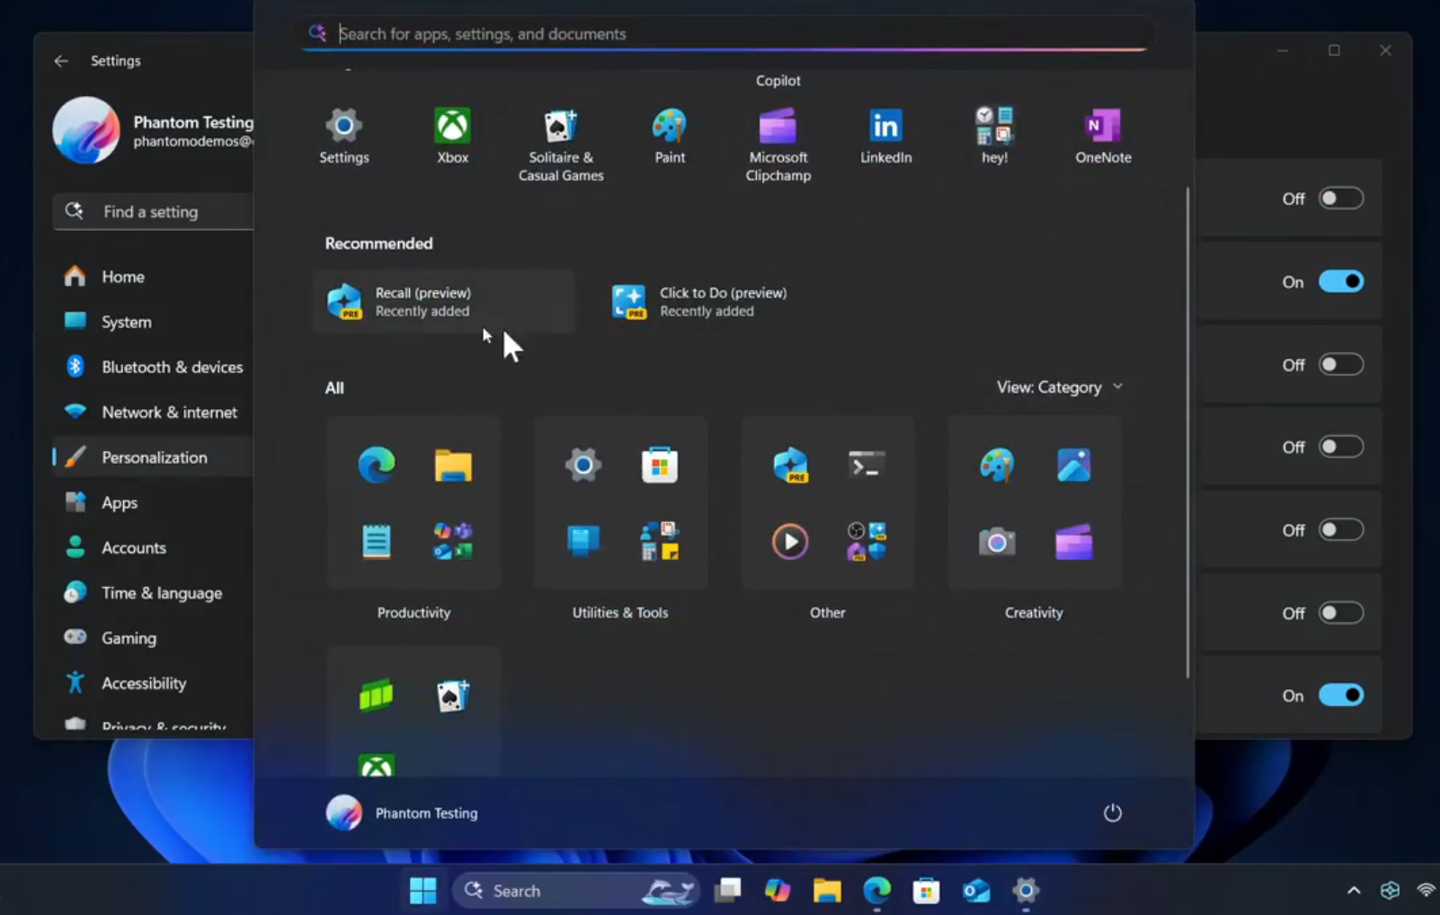The image size is (1440, 915).
Task: Expand Productivity group's Microsoft 365 apps cluster
Action: [x=453, y=542]
